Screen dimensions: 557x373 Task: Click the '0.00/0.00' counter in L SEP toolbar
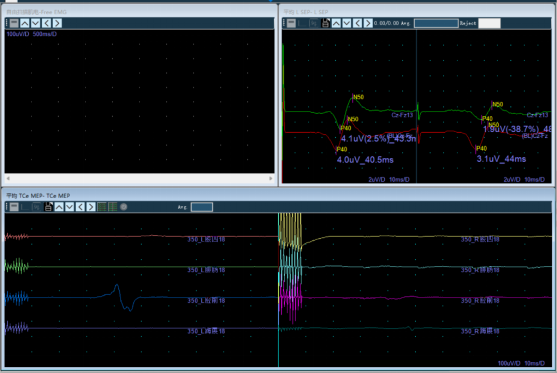pos(386,23)
